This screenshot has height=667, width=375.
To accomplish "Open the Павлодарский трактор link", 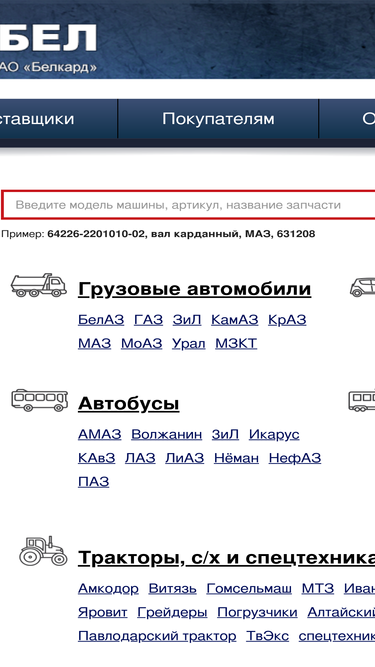I will point(157,636).
